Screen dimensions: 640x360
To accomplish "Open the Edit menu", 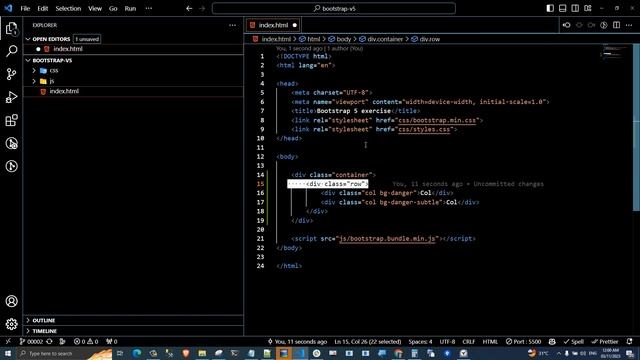I will click(x=42, y=8).
